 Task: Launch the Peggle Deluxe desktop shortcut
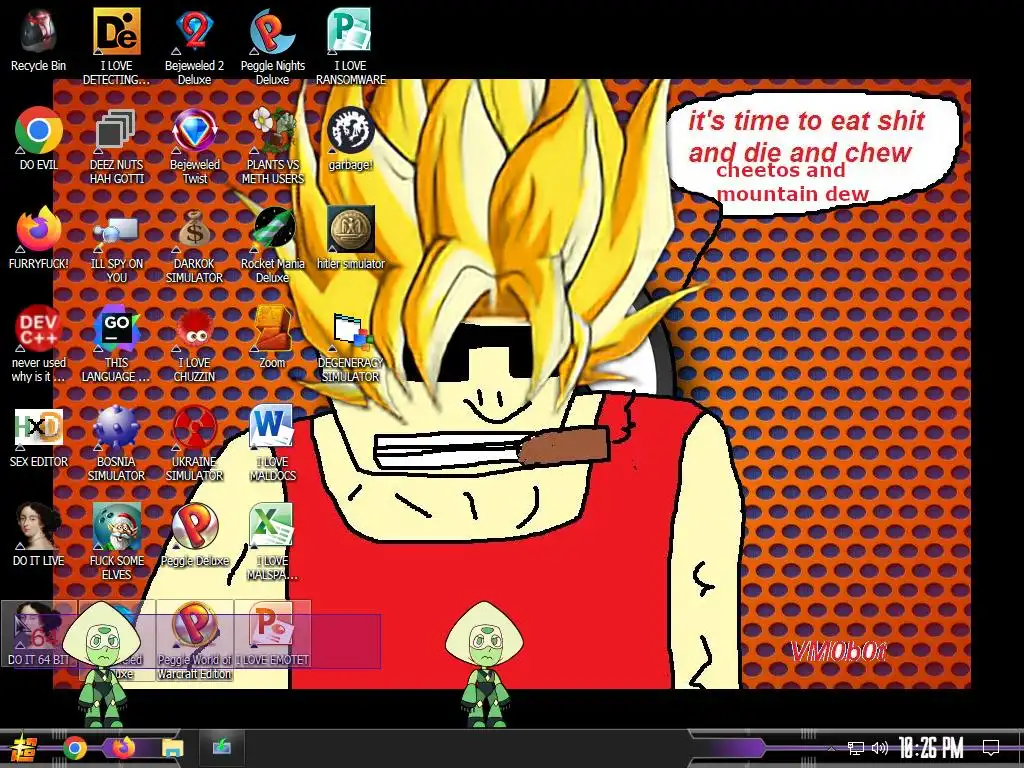point(194,534)
